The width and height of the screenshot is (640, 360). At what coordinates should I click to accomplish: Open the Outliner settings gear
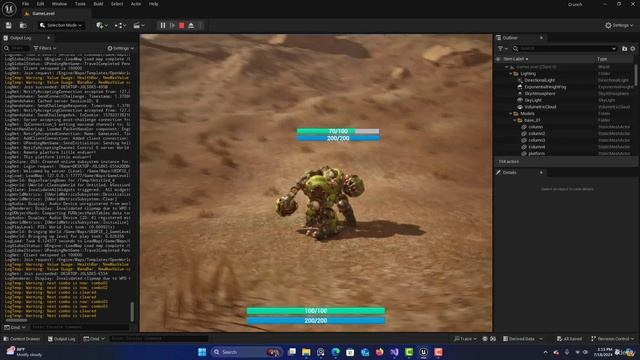633,49
